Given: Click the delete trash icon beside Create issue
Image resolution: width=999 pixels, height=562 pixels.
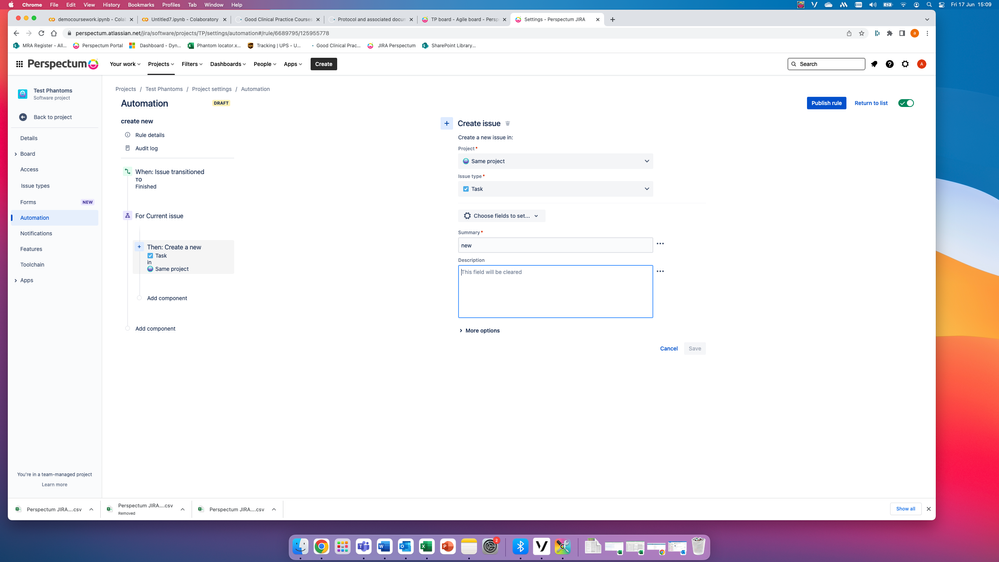Looking at the screenshot, I should [508, 124].
